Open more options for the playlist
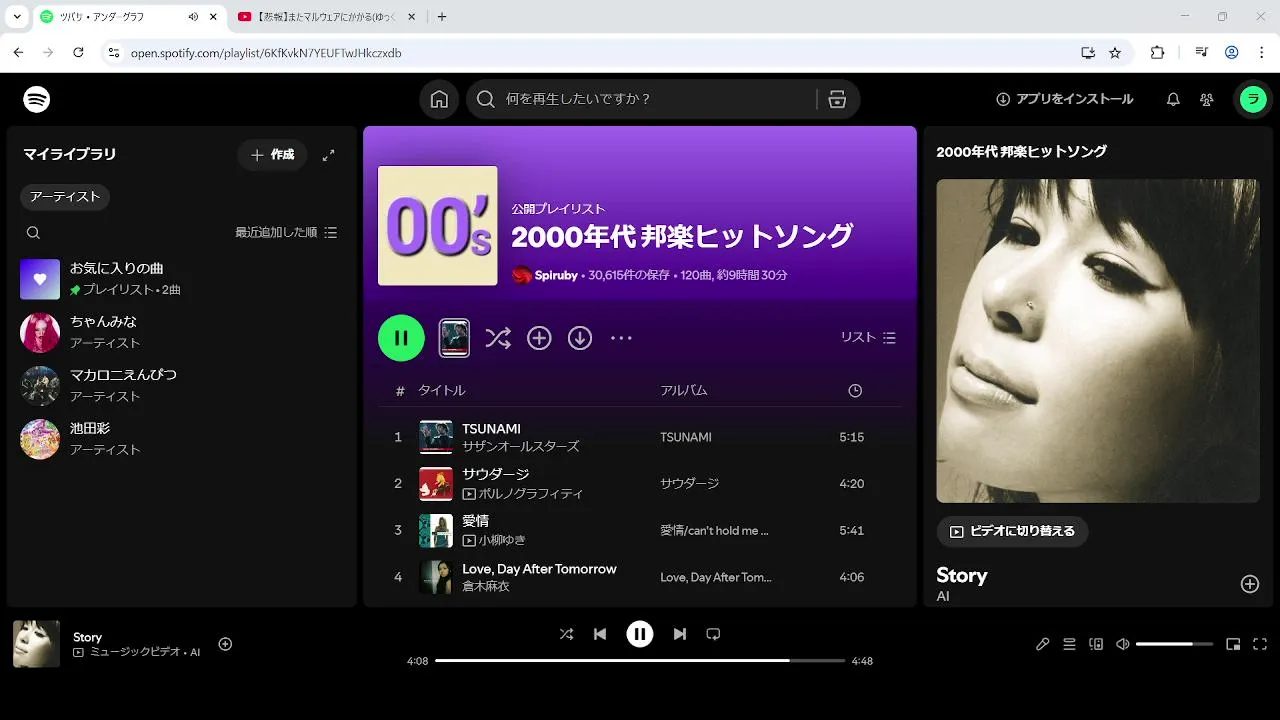Viewport: 1280px width, 720px height. tap(621, 338)
